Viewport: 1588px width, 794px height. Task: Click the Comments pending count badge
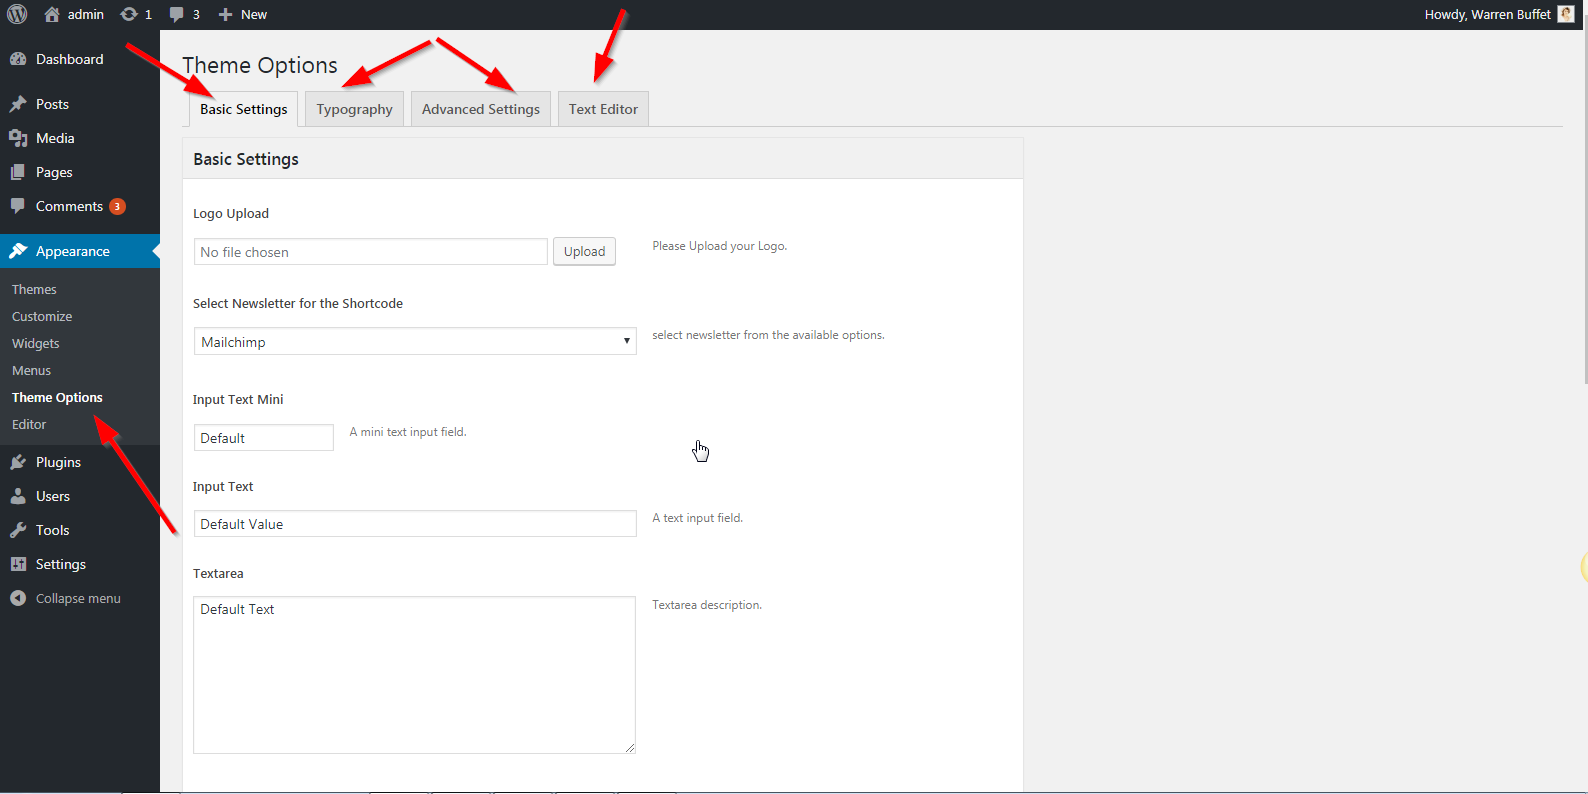pos(117,206)
